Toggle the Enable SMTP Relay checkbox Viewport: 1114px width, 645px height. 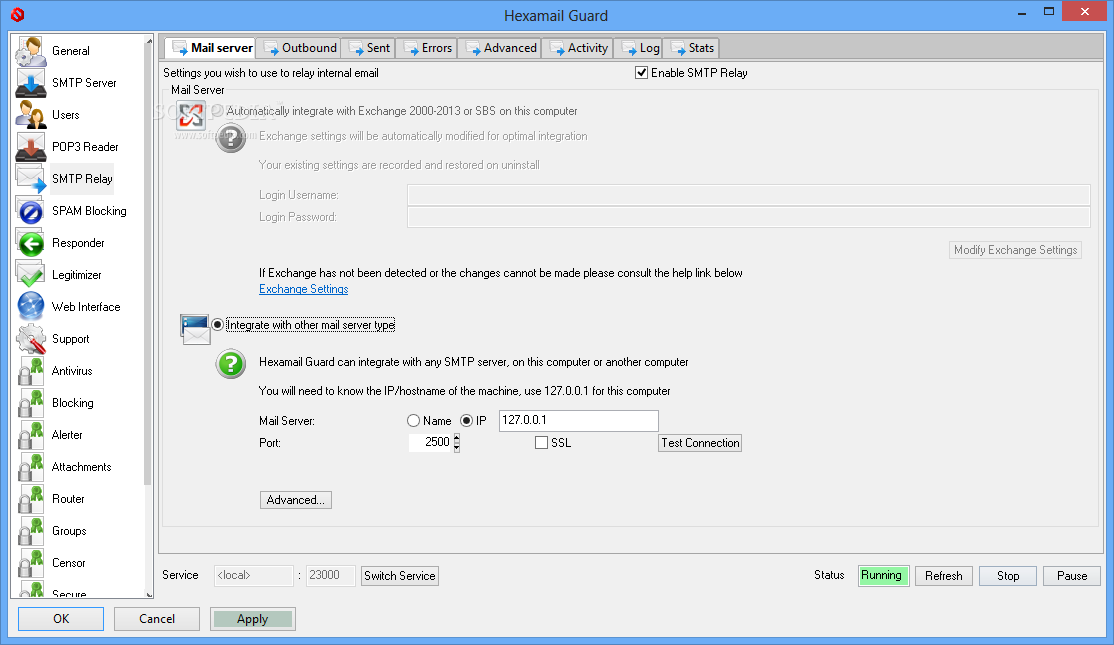pos(642,72)
